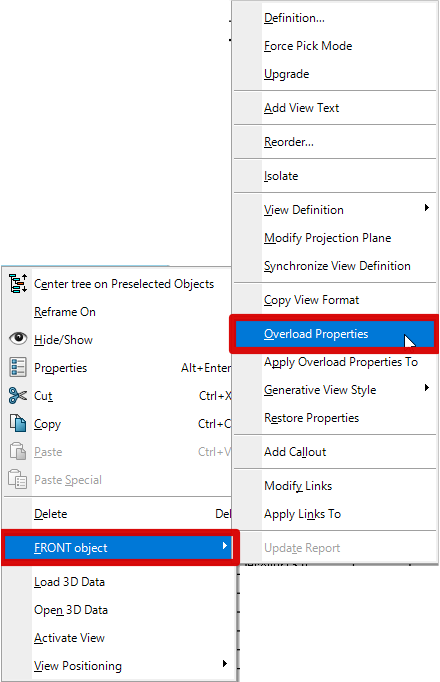Click the Cut scissors icon
This screenshot has width=440, height=682.
point(18,395)
